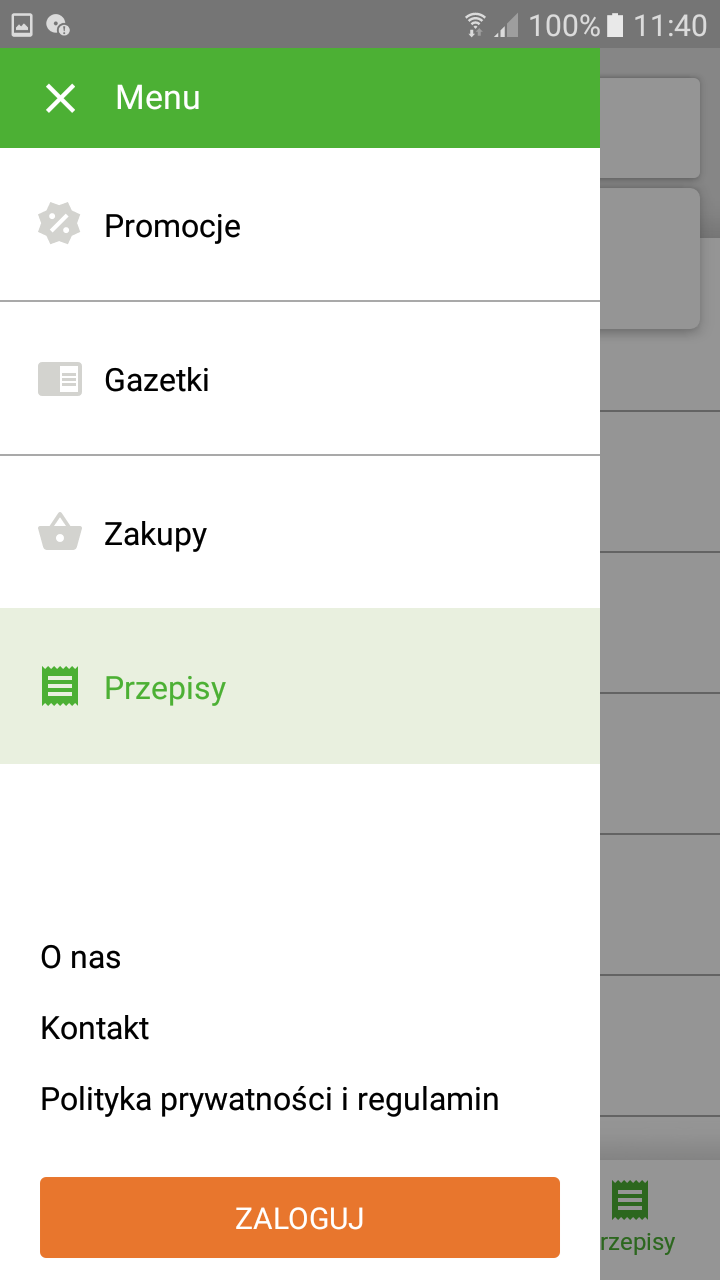Image resolution: width=720 pixels, height=1280 pixels.
Task: Select the highlighted Przepisy menu entry
Action: (165, 688)
